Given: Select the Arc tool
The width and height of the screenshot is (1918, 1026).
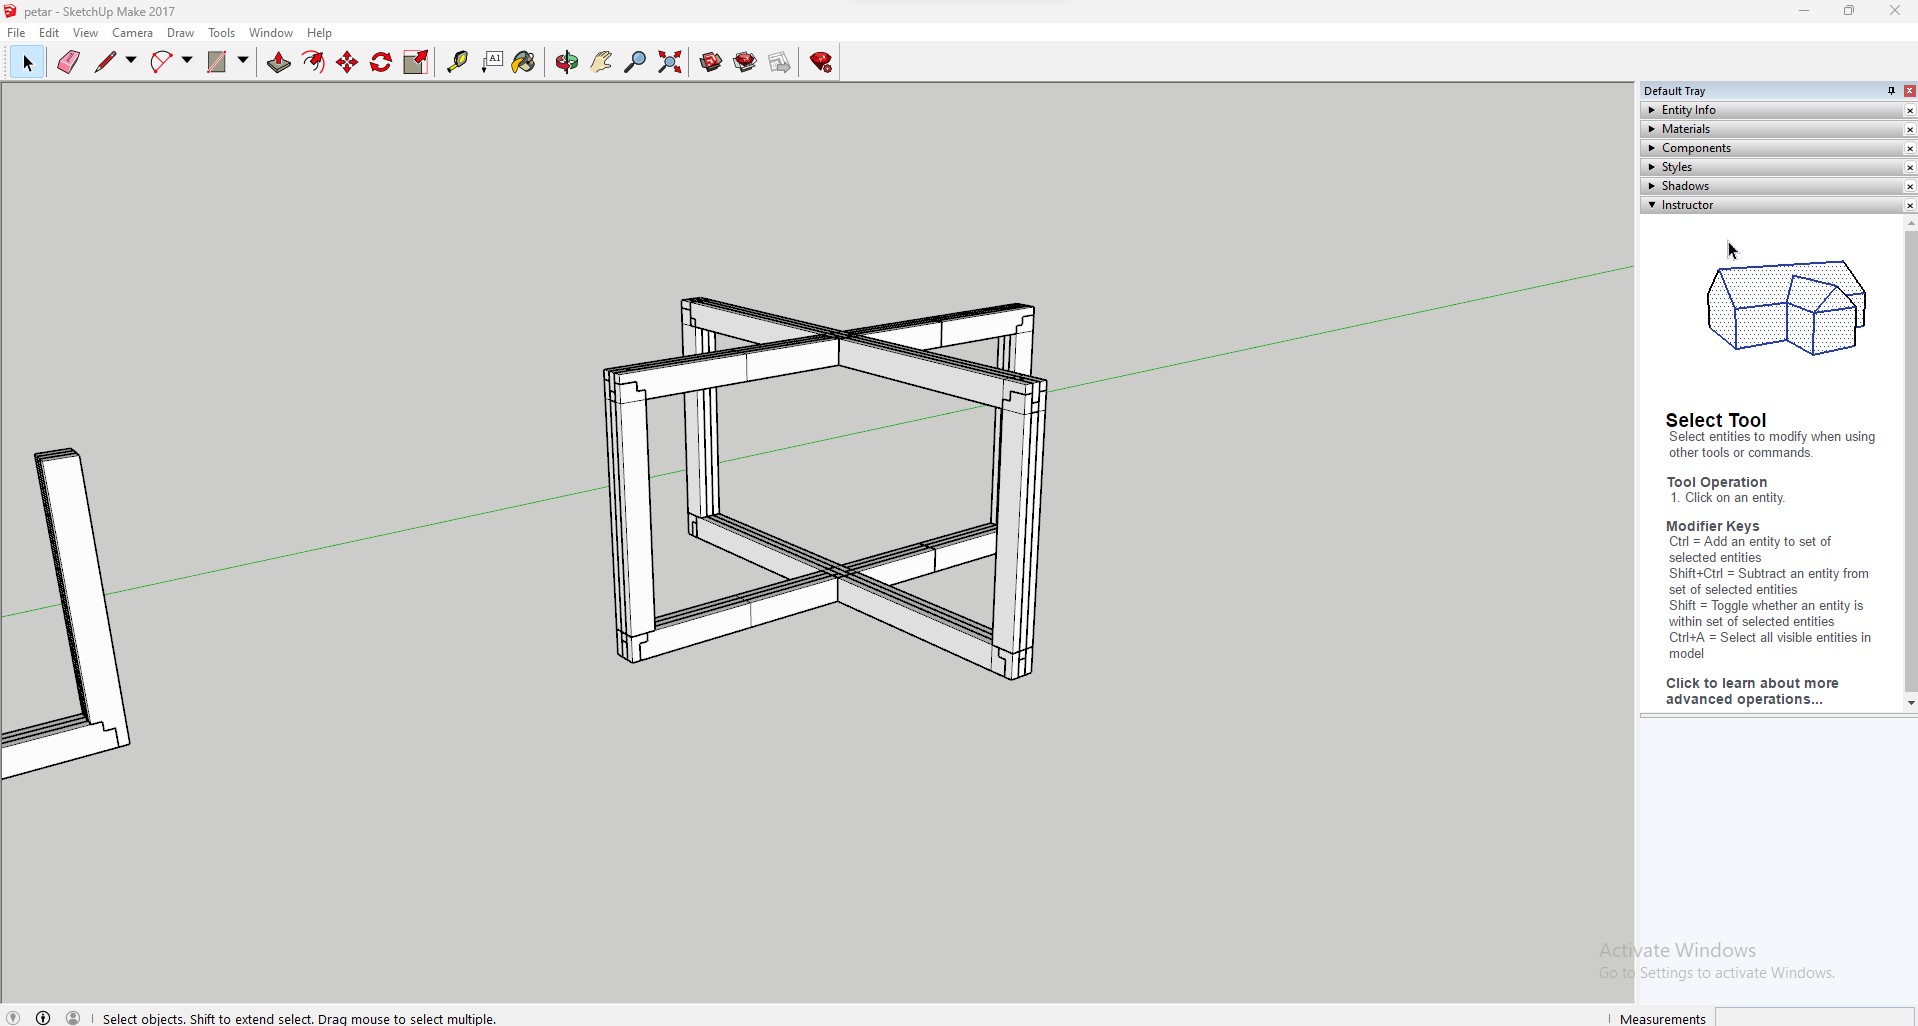Looking at the screenshot, I should (x=161, y=63).
